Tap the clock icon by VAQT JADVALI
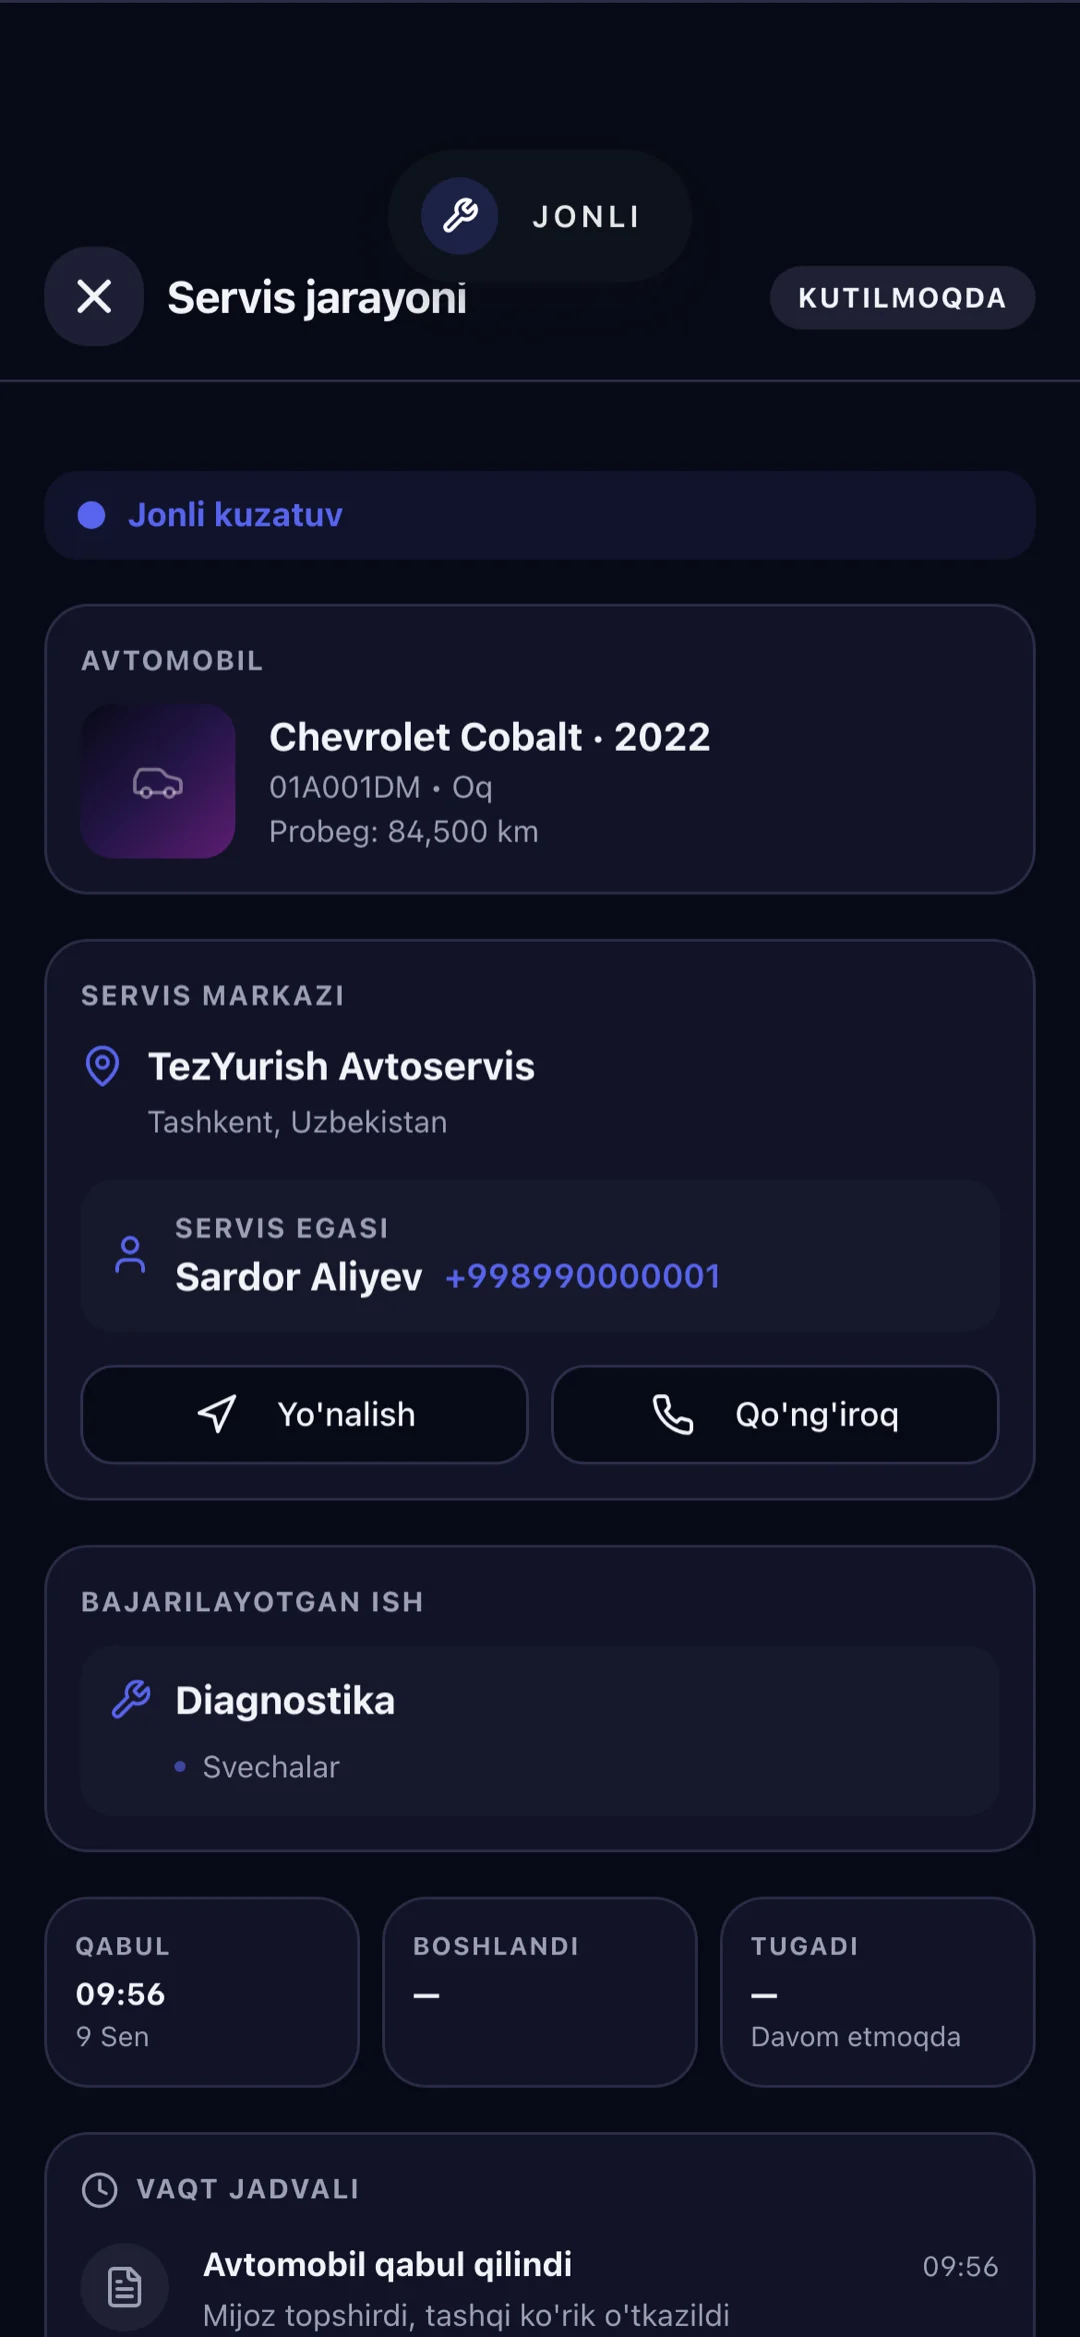The image size is (1080, 2337). click(100, 2189)
